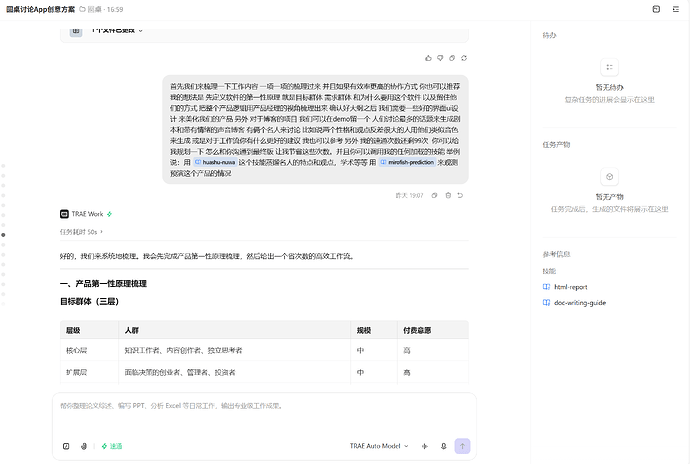Toggle the right sidebar icon at top right

pyautogui.click(x=676, y=9)
